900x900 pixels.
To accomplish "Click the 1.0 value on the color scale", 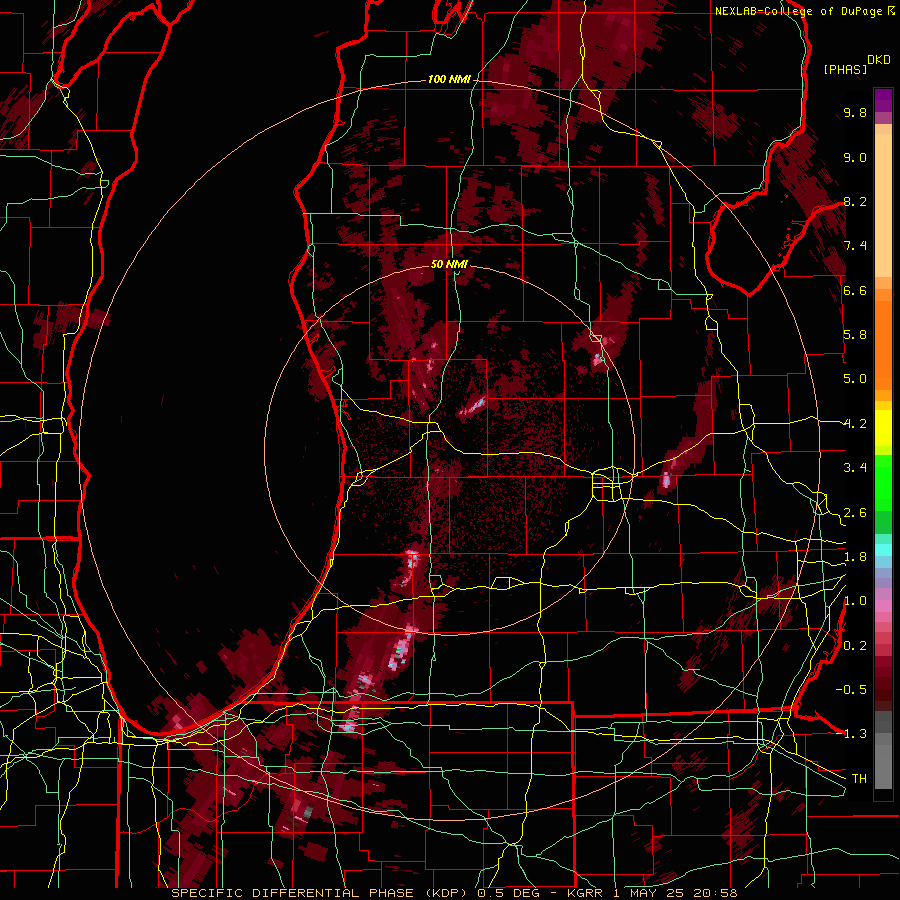I will (x=855, y=601).
